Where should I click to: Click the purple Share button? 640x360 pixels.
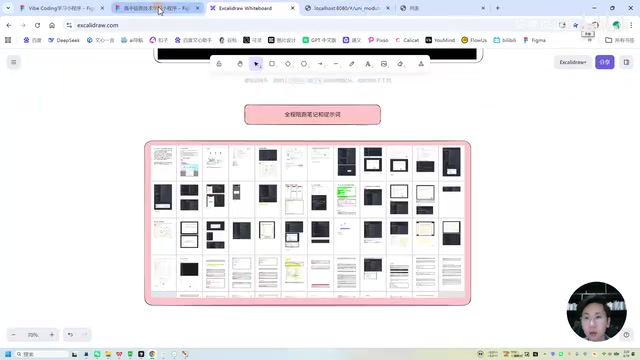(604, 62)
